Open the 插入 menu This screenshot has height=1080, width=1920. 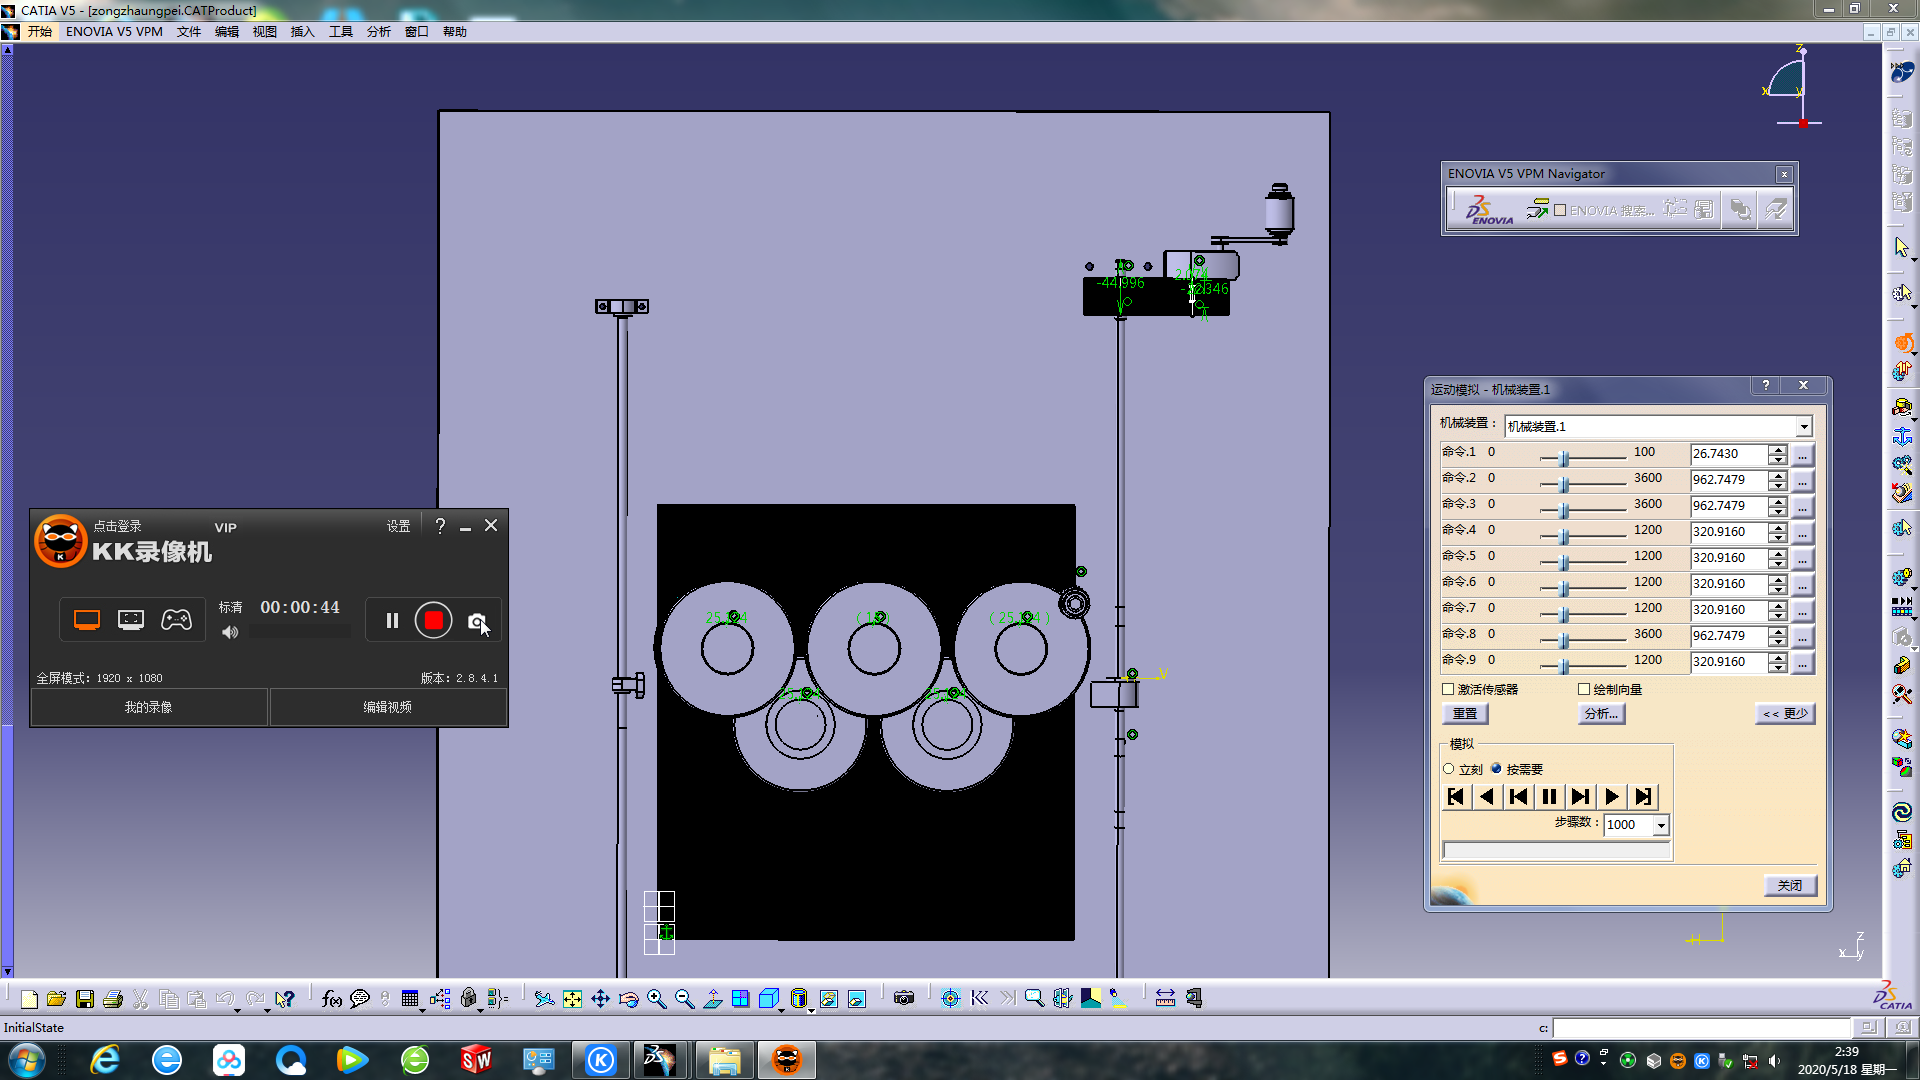point(302,32)
